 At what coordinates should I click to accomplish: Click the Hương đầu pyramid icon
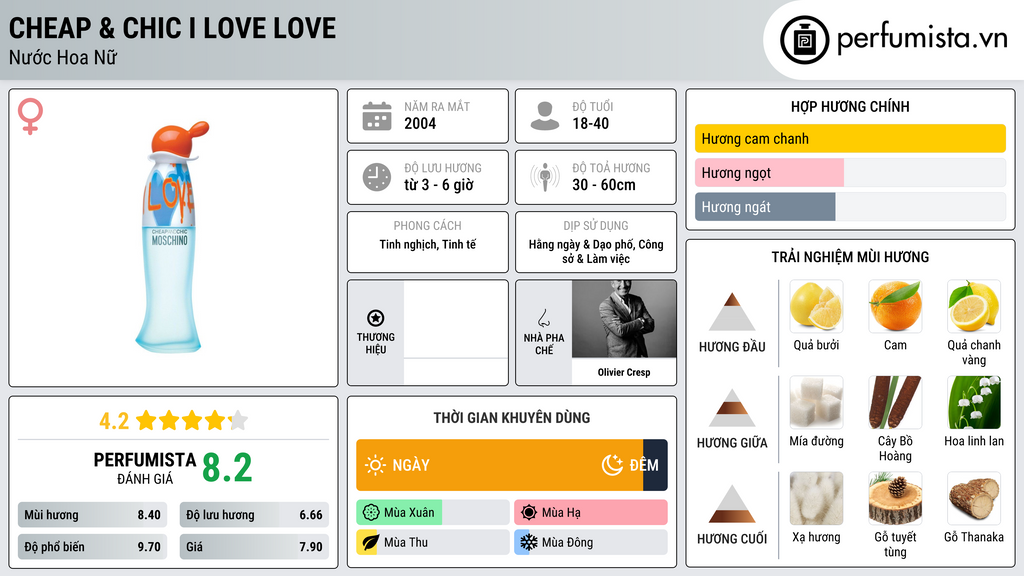click(732, 312)
